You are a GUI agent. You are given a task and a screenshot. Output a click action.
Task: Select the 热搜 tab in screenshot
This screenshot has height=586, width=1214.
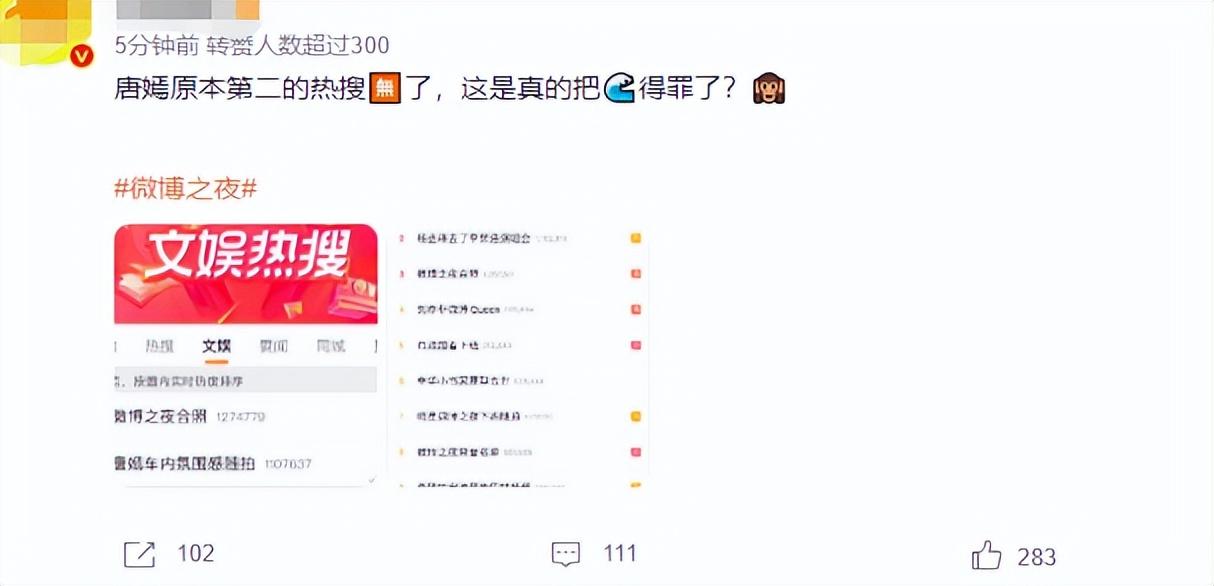pyautogui.click(x=159, y=346)
